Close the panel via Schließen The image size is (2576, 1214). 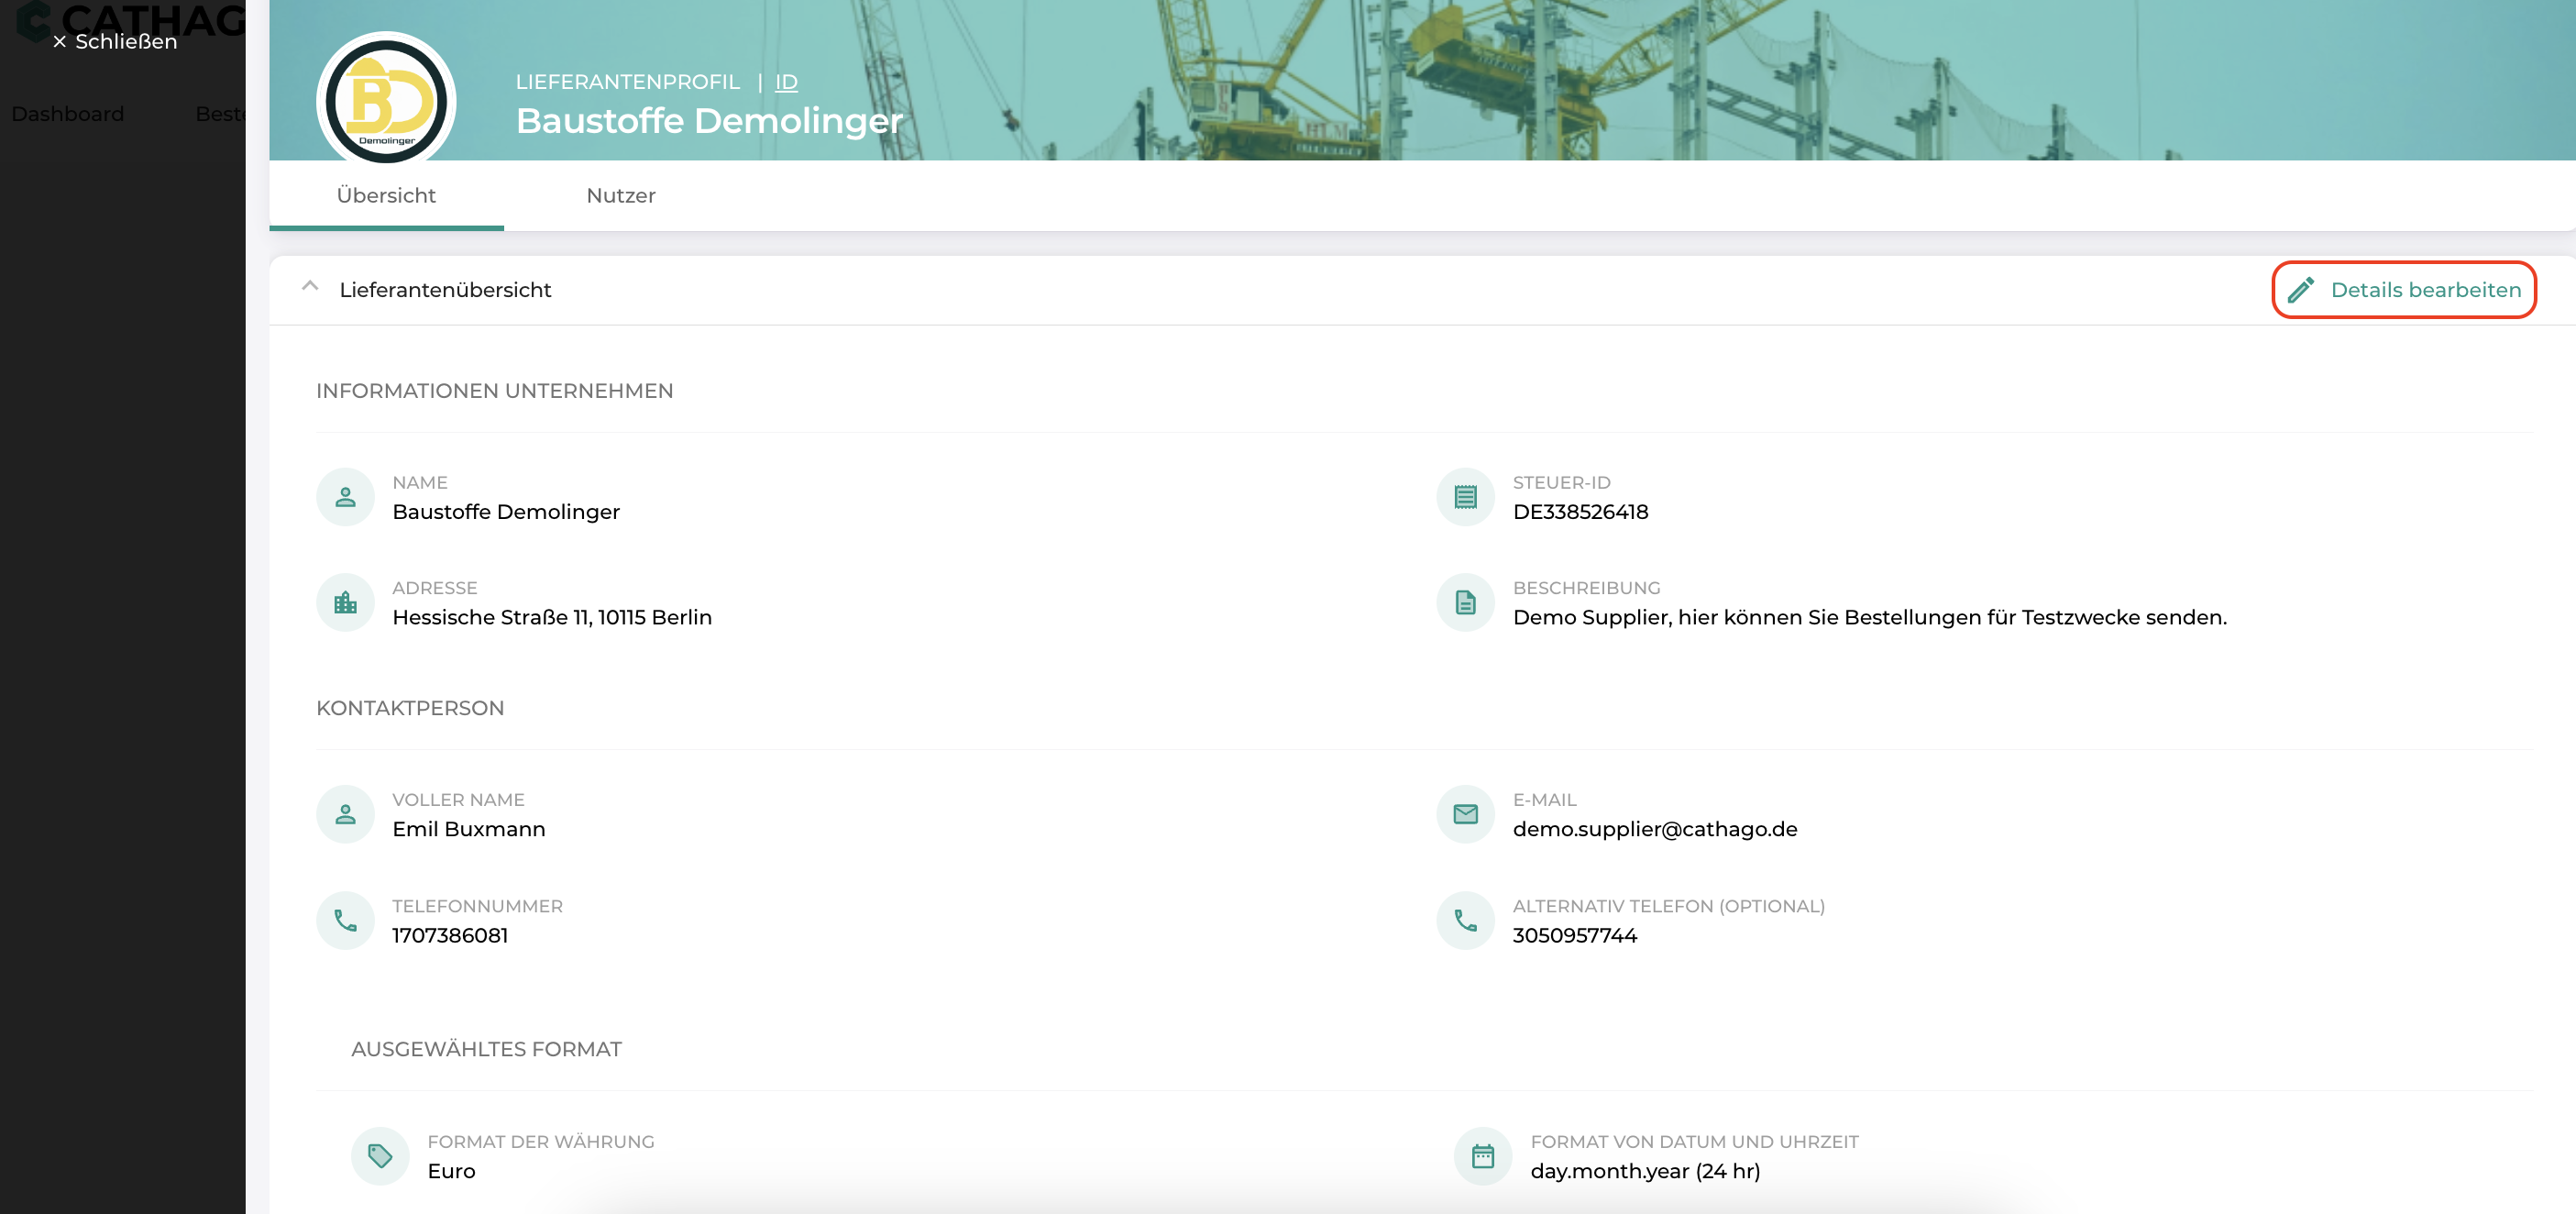click(x=115, y=42)
